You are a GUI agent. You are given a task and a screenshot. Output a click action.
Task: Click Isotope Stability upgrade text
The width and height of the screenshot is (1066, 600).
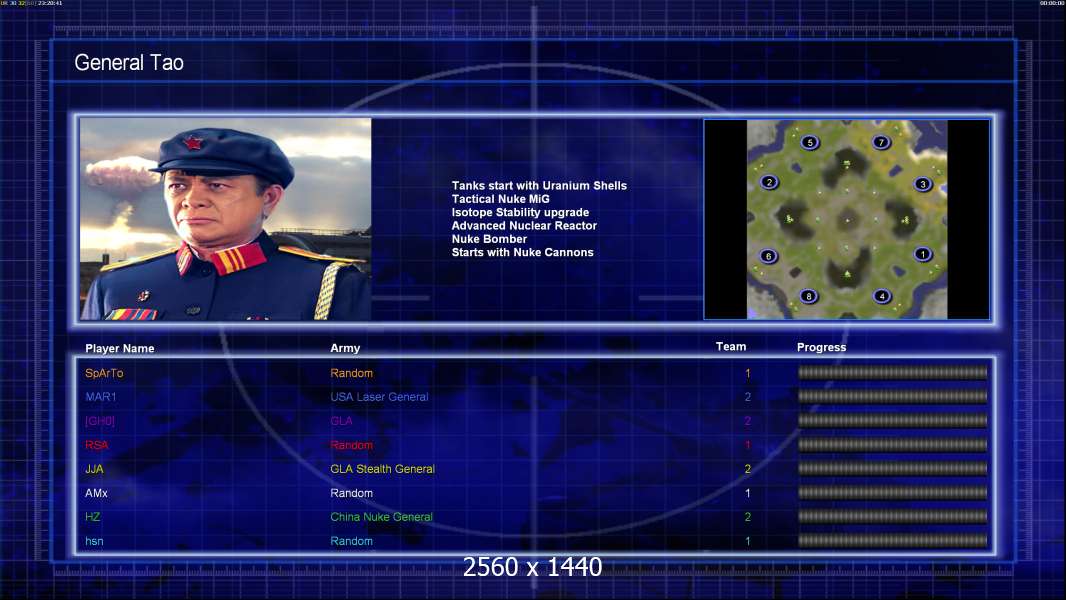(x=520, y=212)
